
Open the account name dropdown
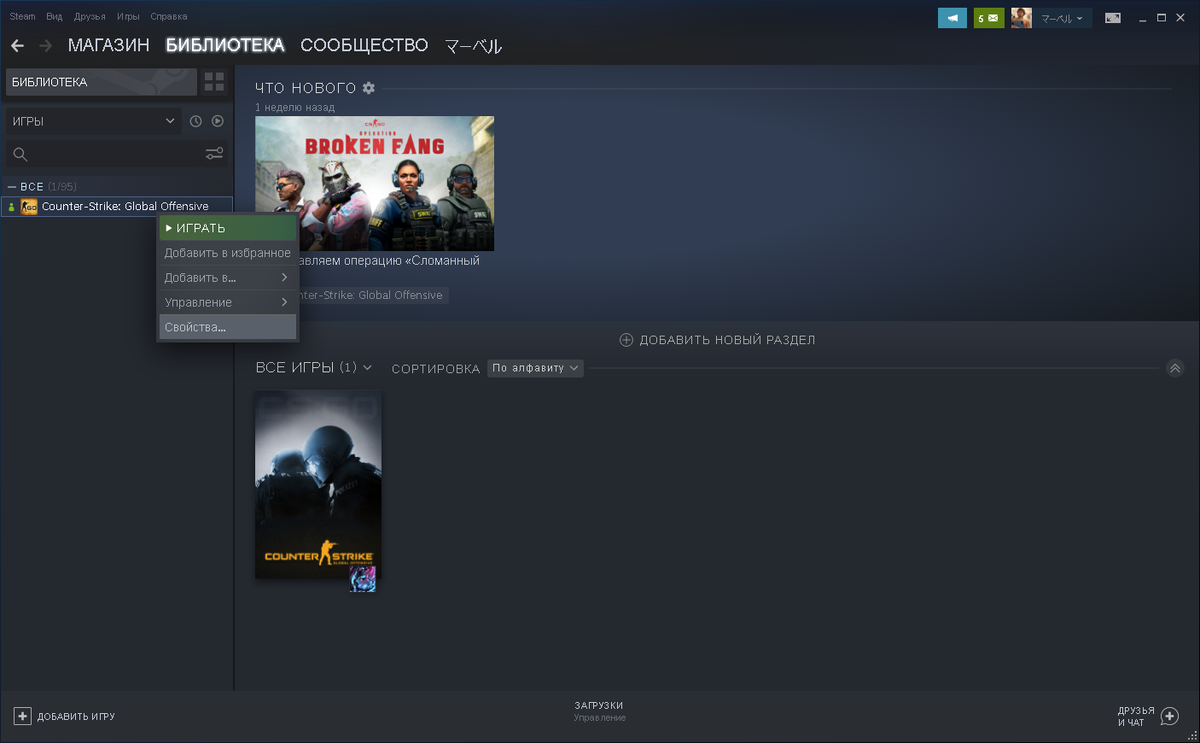1062,18
